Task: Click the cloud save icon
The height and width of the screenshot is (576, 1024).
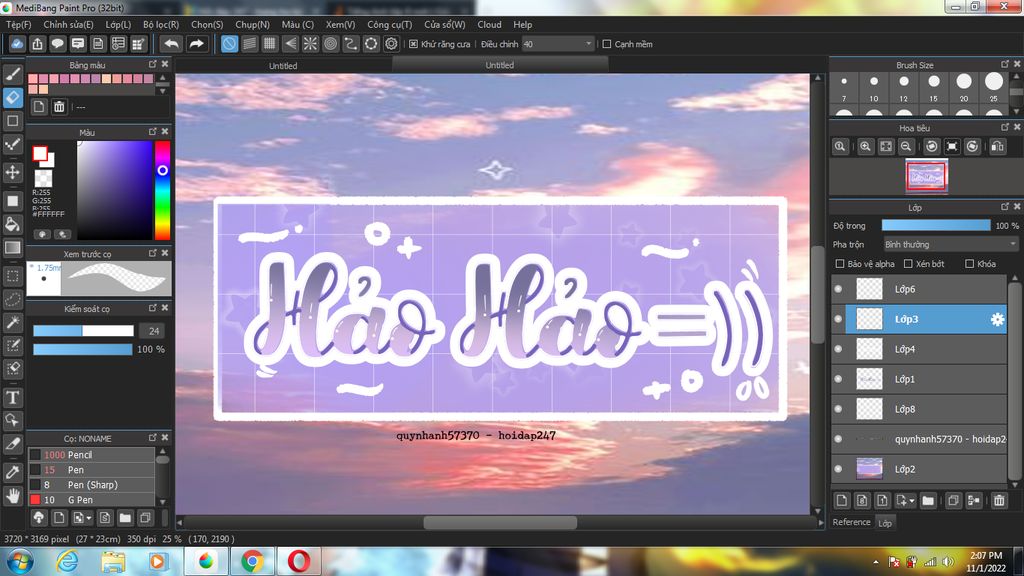Action: click(x=17, y=44)
